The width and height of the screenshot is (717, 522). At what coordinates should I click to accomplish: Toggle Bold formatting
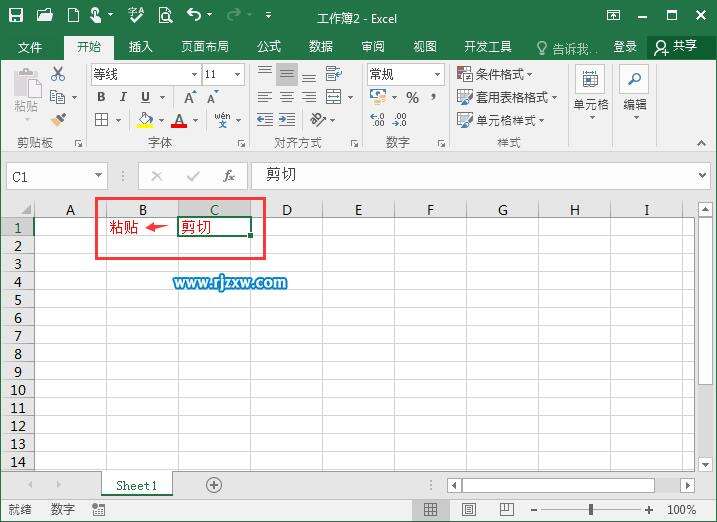click(x=101, y=97)
